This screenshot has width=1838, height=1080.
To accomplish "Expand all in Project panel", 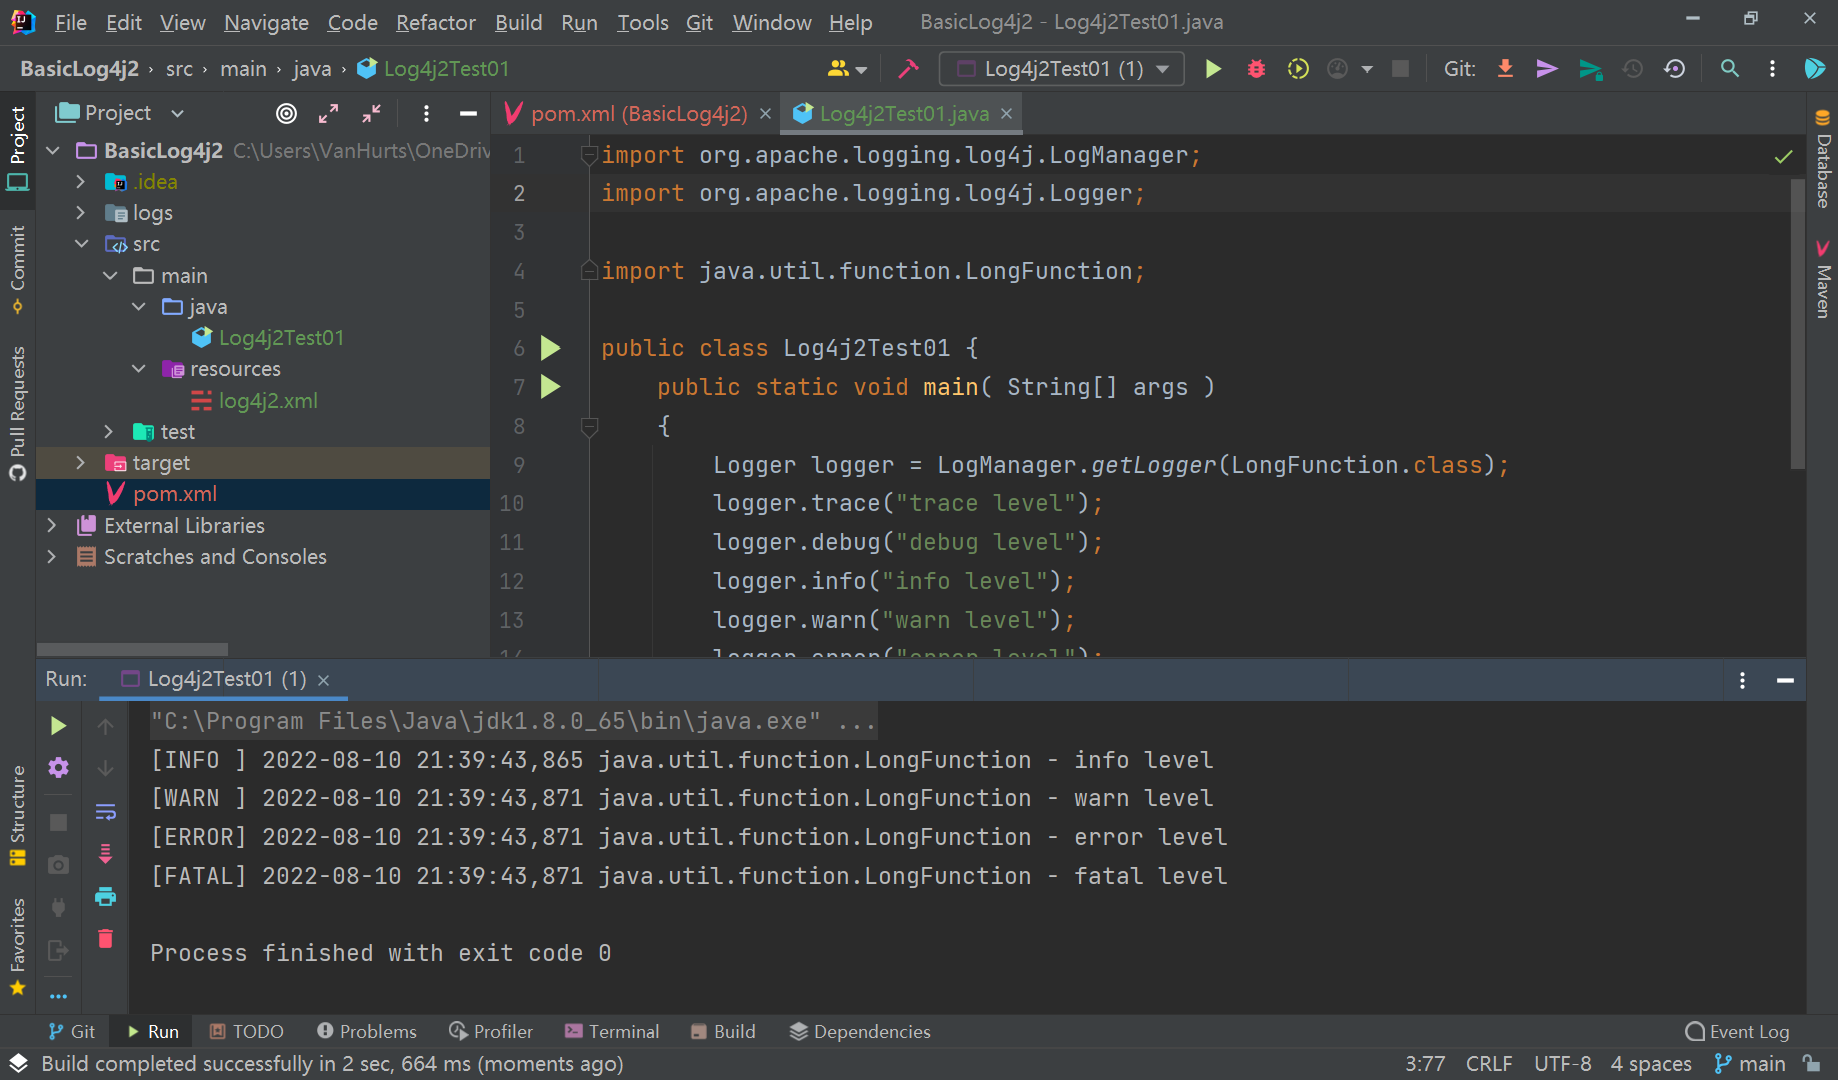I will [x=329, y=113].
